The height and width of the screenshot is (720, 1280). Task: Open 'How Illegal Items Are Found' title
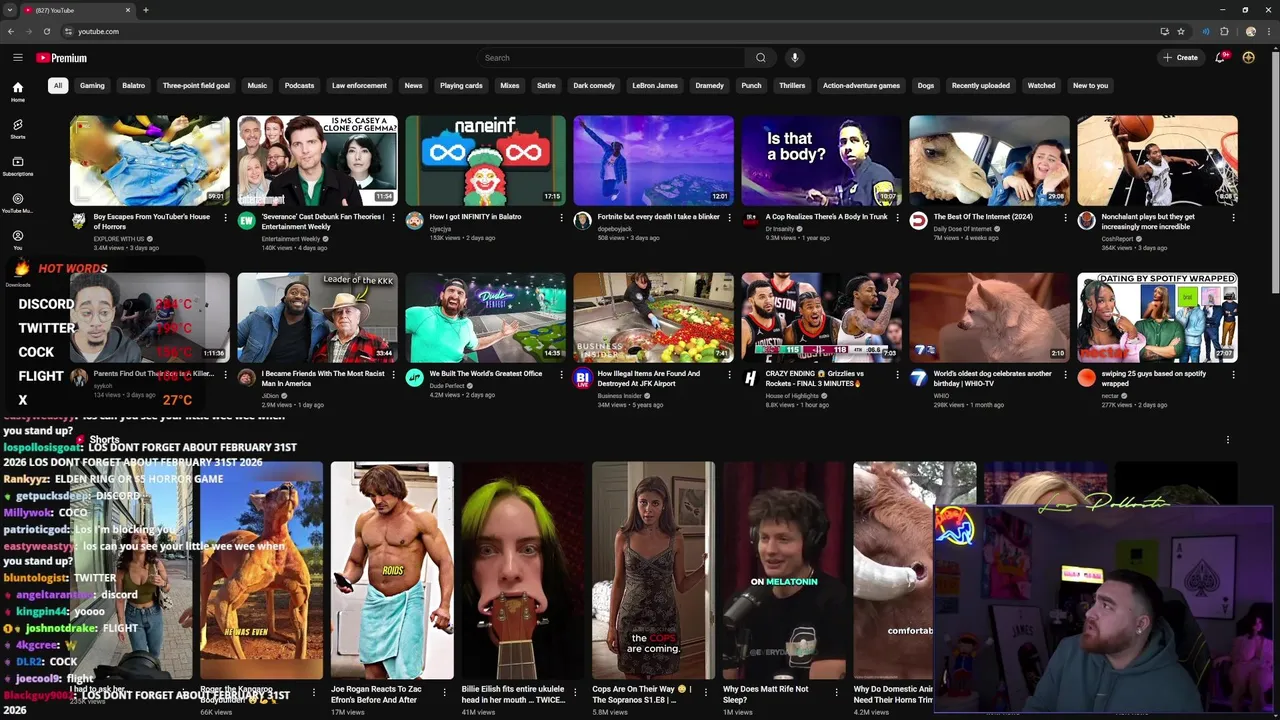coord(649,379)
